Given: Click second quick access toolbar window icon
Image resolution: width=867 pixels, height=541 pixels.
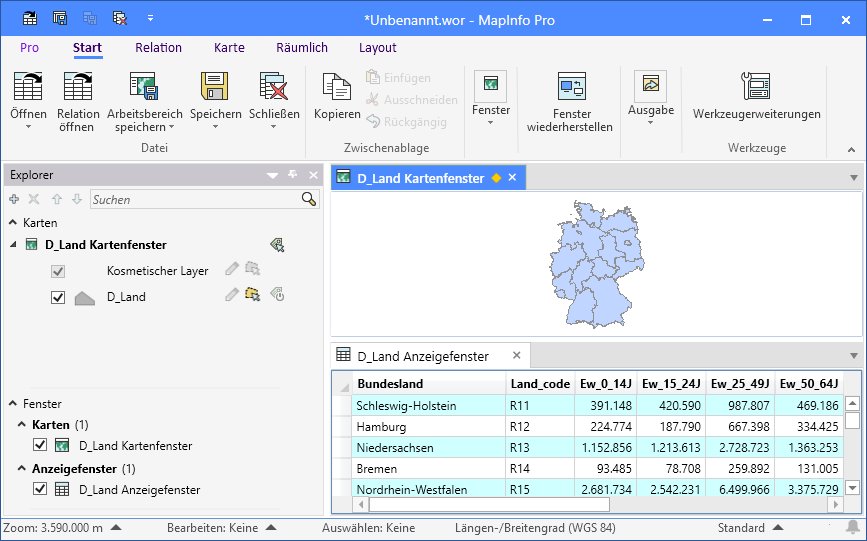Looking at the screenshot, I should click(60, 18).
